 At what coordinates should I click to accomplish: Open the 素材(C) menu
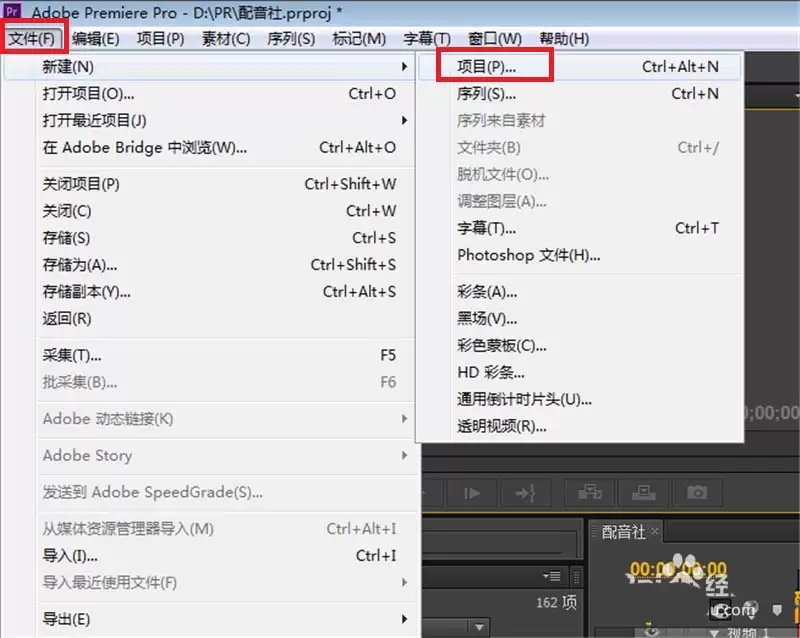coord(226,39)
